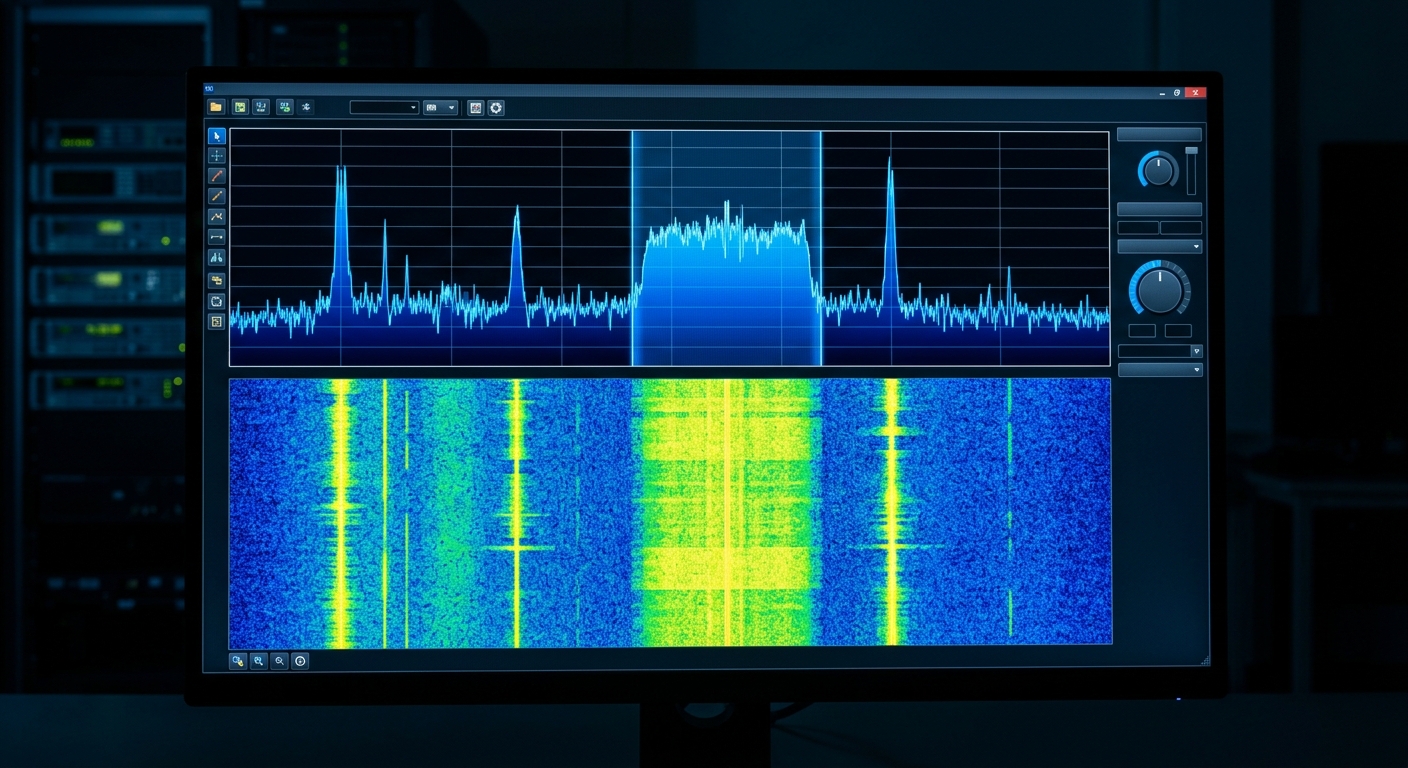The height and width of the screenshot is (768, 1408).
Task: Click the rounded loop icon in the left toolbar
Action: pos(217,301)
